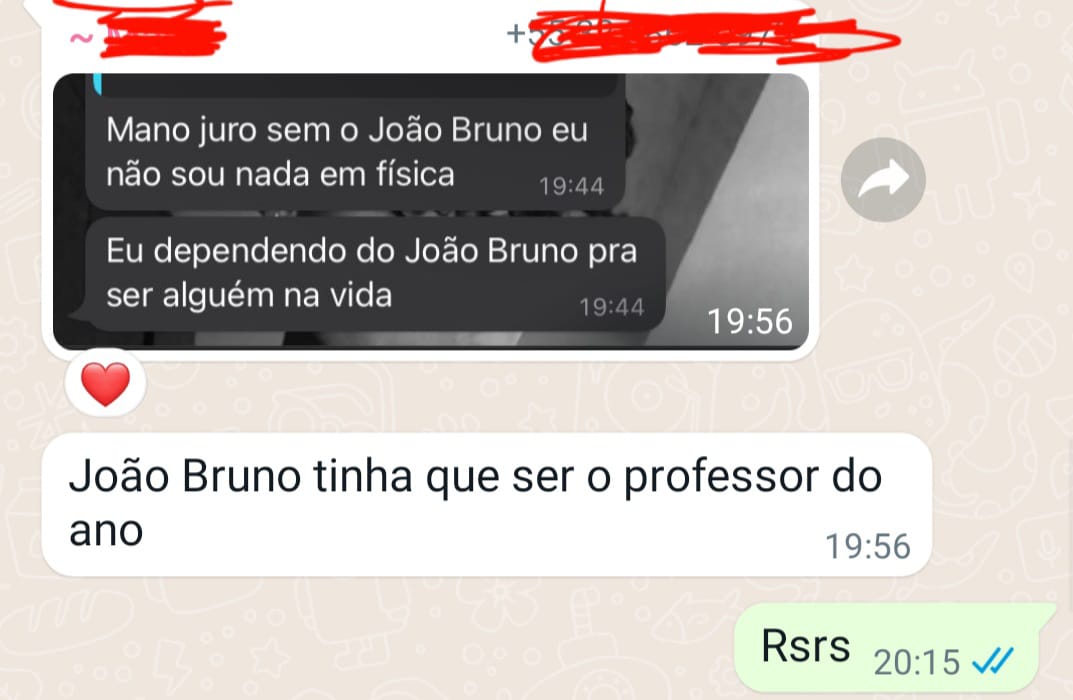
Task: Open the red heart reaction
Action: click(105, 383)
